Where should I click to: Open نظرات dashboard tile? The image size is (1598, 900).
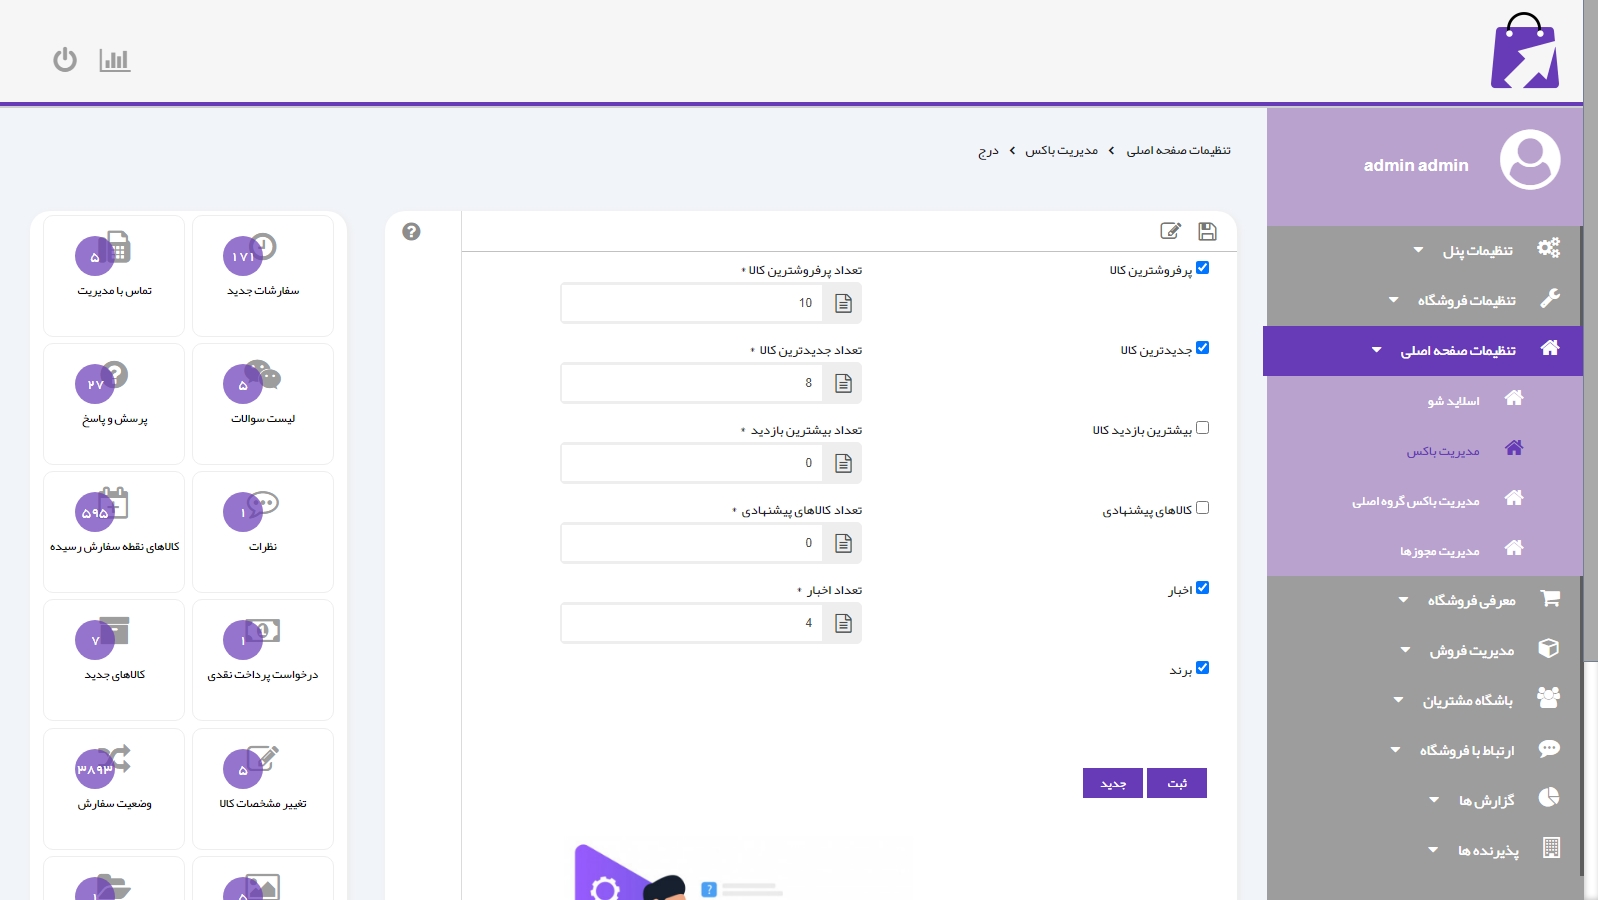coord(263,532)
